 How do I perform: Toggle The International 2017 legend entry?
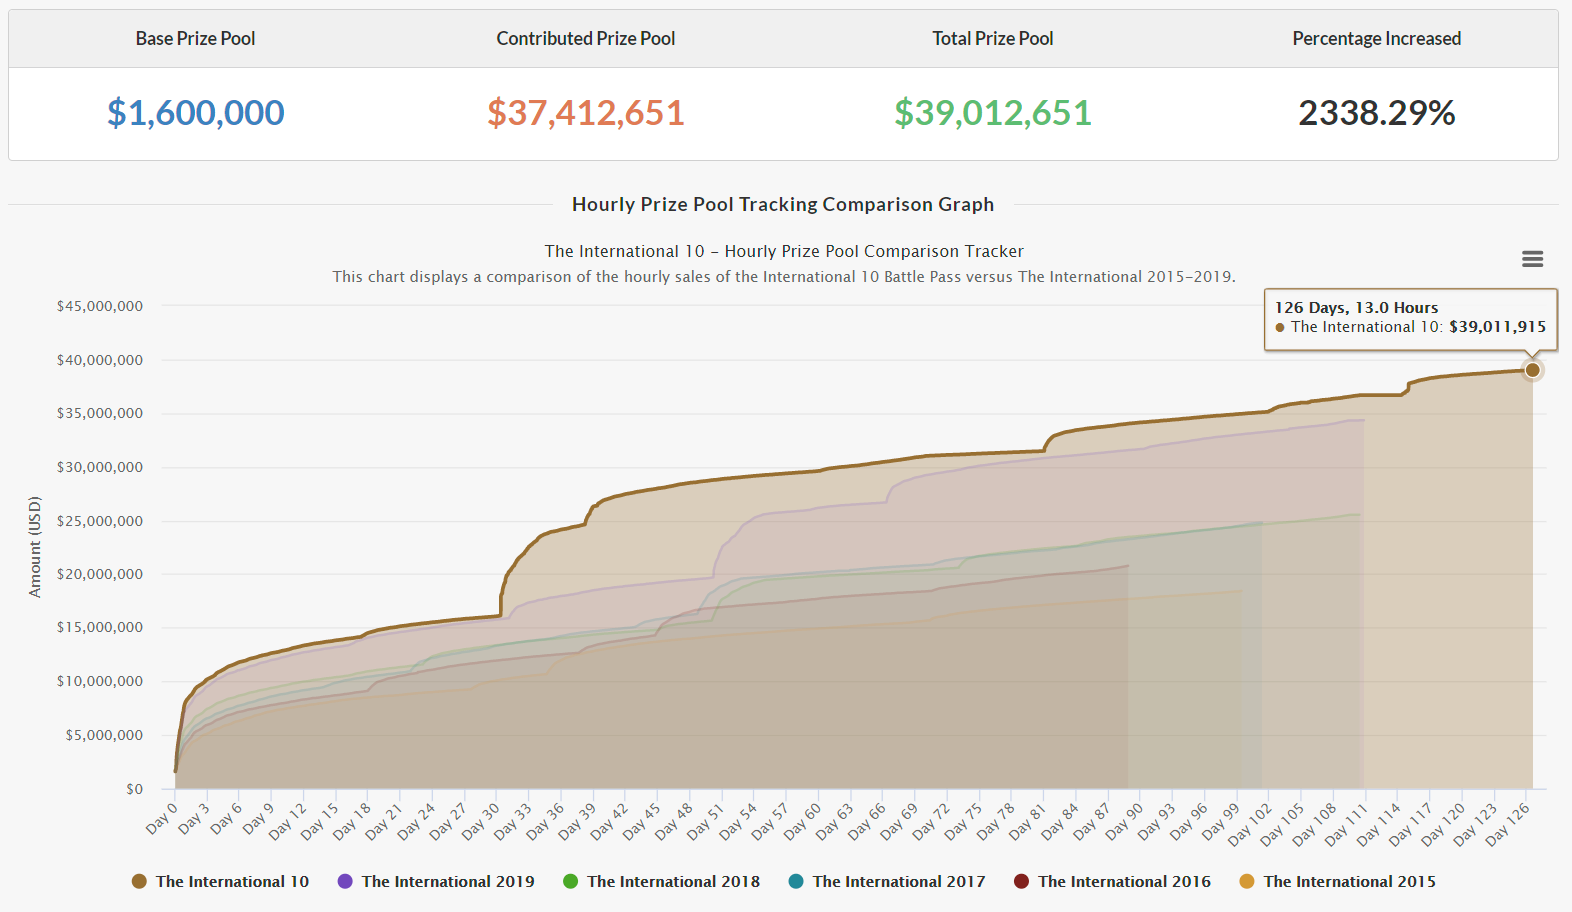click(x=898, y=881)
